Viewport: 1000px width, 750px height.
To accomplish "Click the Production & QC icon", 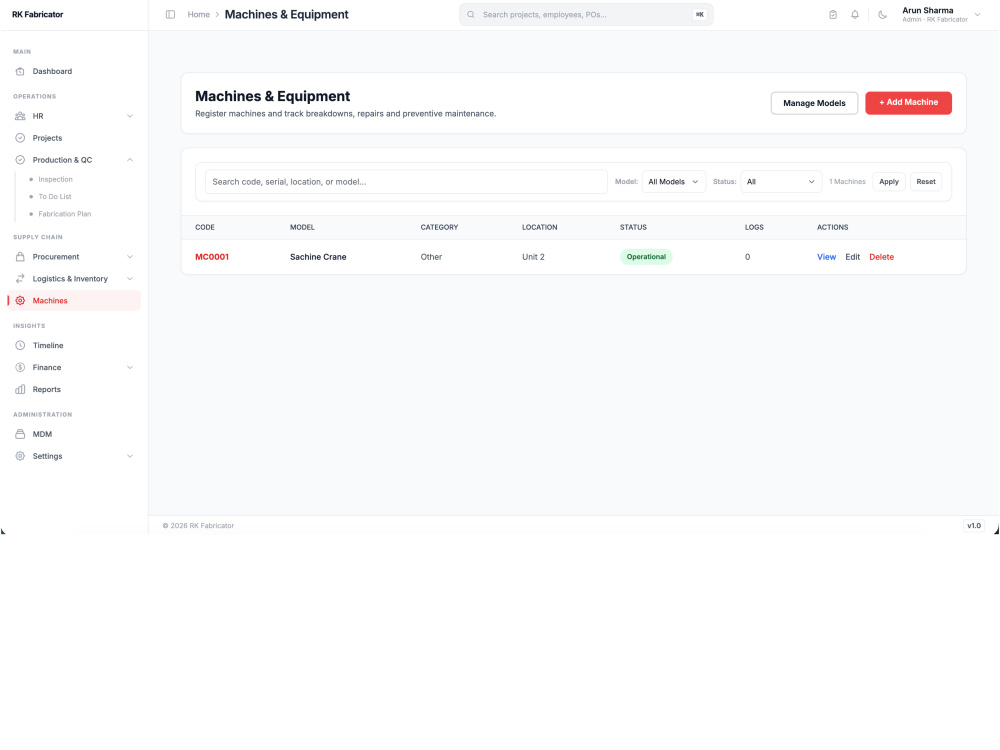I will [20, 160].
